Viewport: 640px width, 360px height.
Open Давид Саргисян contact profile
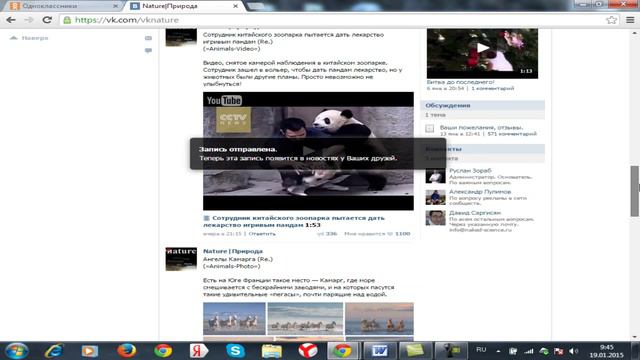click(x=475, y=213)
